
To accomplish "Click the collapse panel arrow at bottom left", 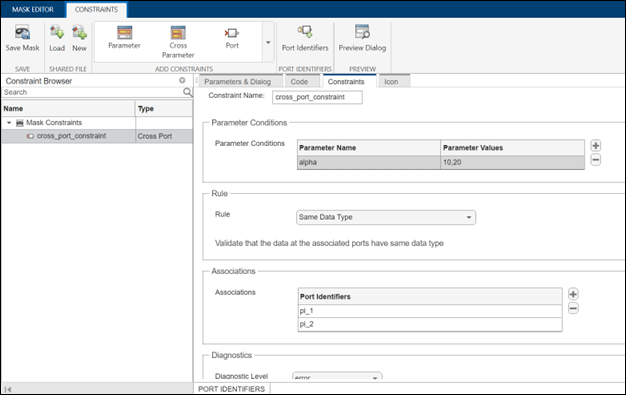I will (8, 389).
